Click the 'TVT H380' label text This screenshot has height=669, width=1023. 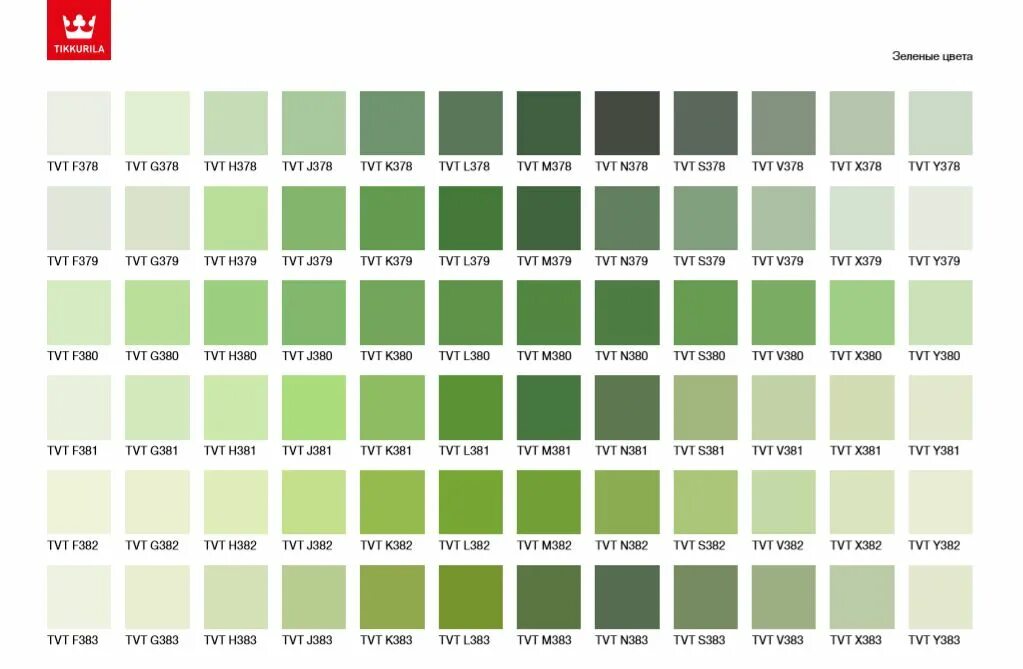pos(230,356)
